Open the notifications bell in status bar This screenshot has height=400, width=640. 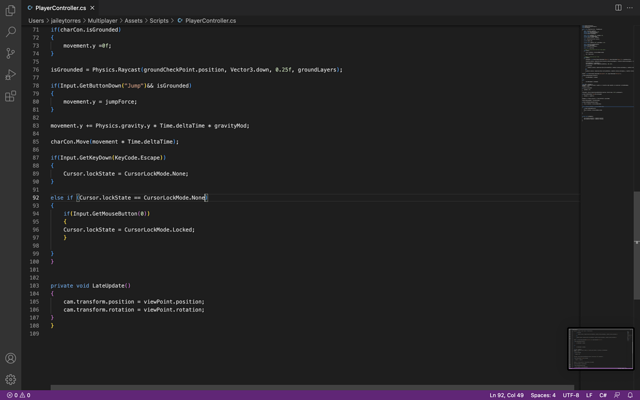click(x=630, y=395)
